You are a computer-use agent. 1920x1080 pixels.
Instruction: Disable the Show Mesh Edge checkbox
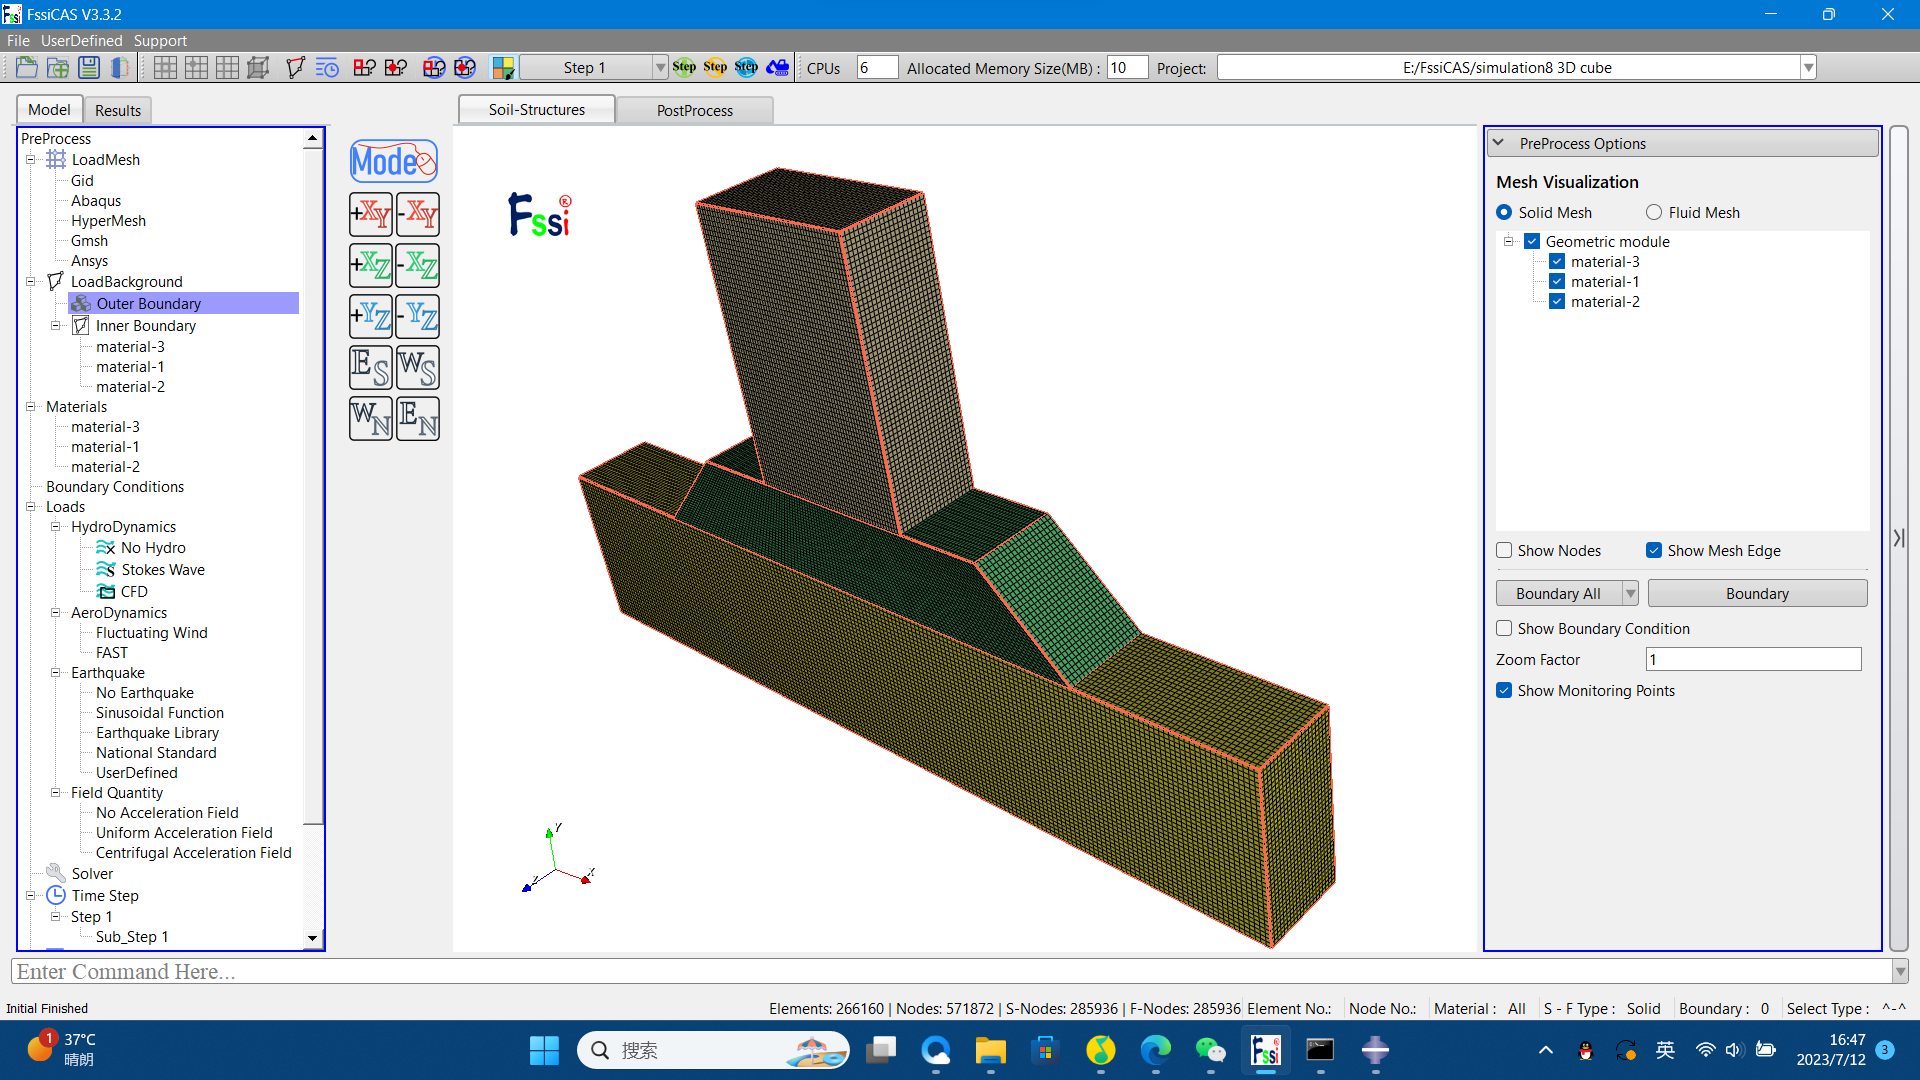point(1654,550)
